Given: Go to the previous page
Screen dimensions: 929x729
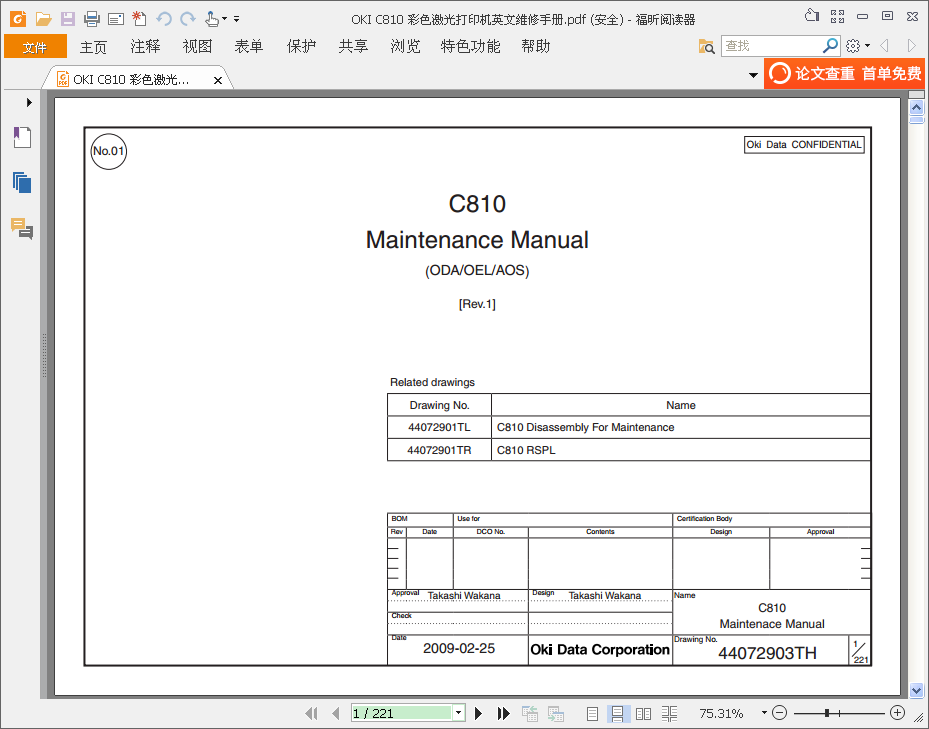Looking at the screenshot, I should (x=336, y=713).
